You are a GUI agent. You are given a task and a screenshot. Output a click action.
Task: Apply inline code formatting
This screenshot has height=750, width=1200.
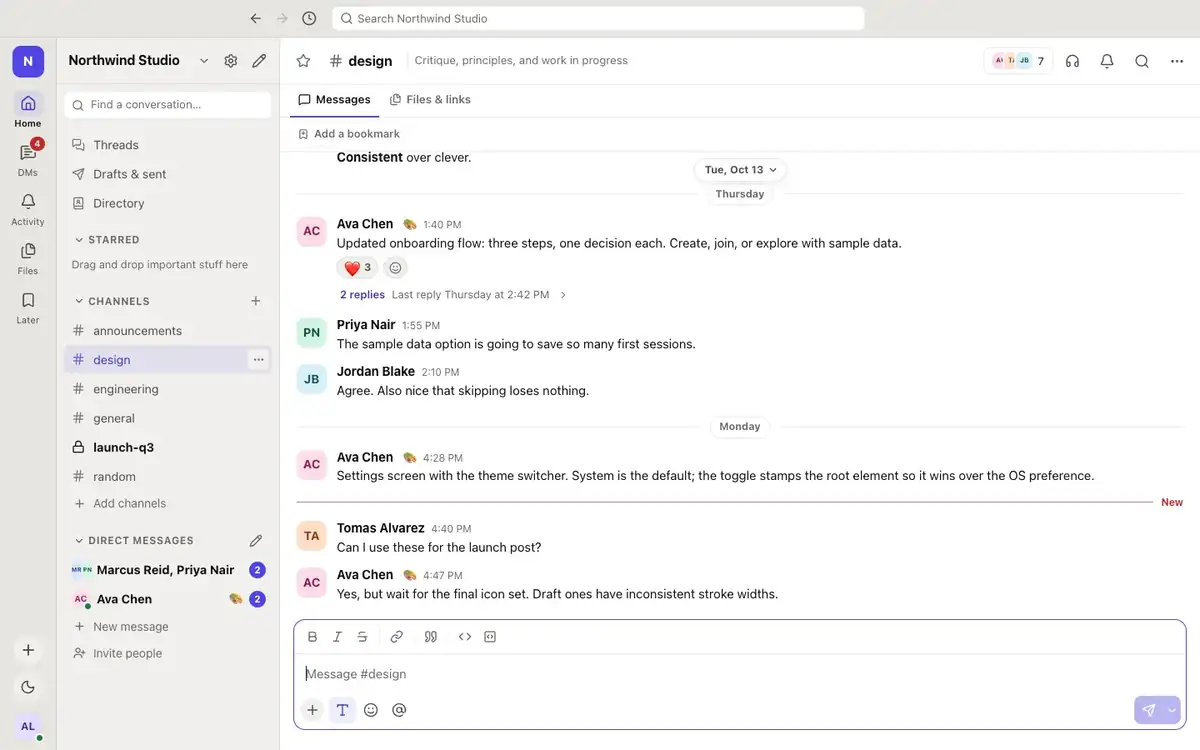click(x=464, y=637)
